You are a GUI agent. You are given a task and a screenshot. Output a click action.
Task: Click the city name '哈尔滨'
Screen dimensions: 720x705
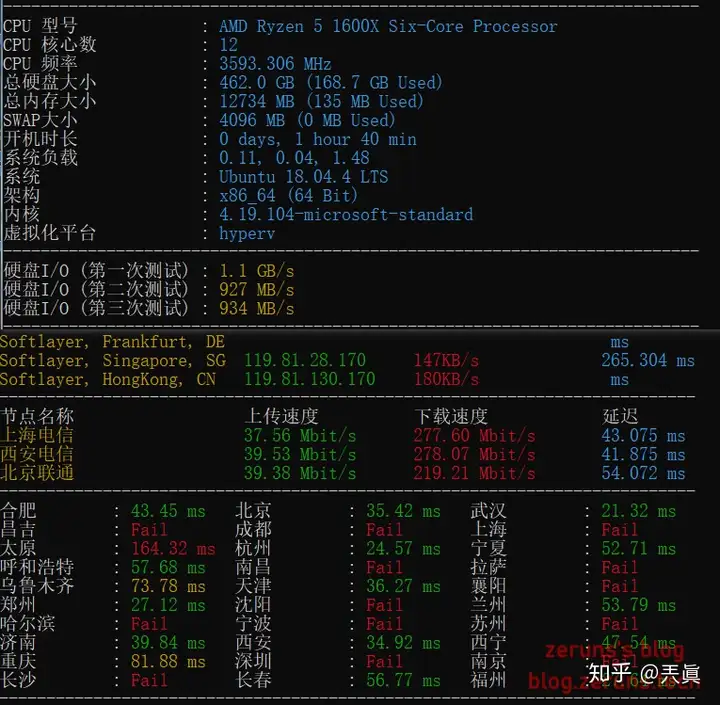(x=28, y=624)
